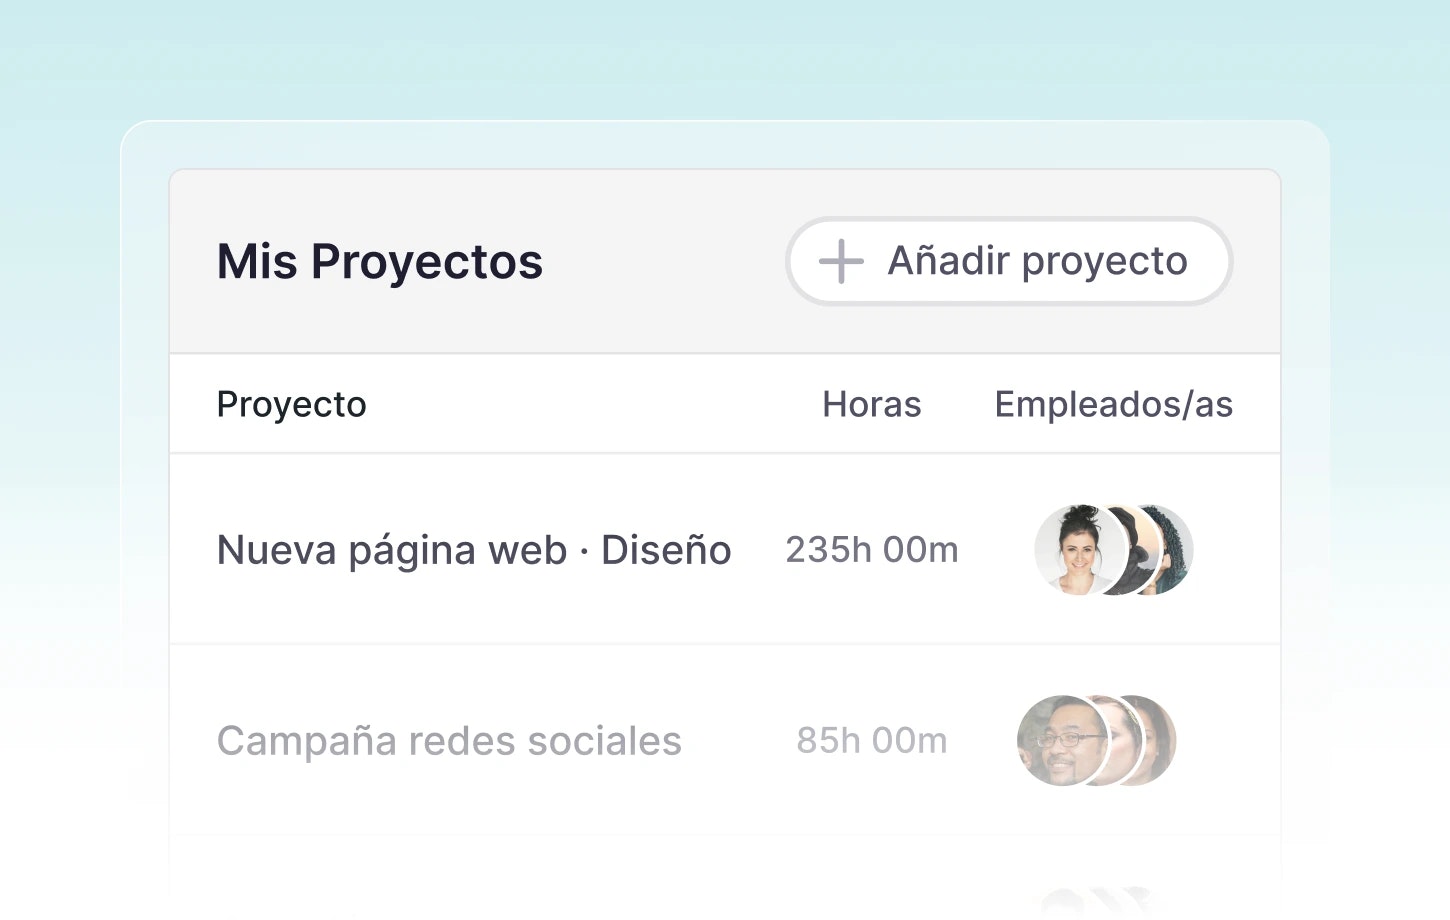
Task: Click the 85h 00m hours value
Action: 871,741
